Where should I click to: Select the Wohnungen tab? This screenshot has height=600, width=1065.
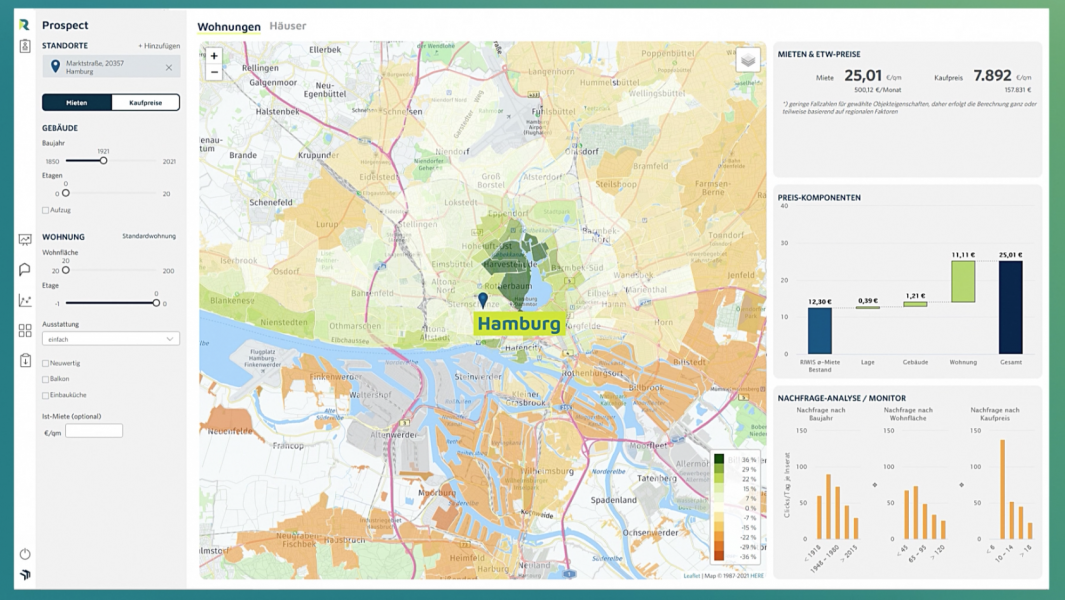click(x=229, y=27)
